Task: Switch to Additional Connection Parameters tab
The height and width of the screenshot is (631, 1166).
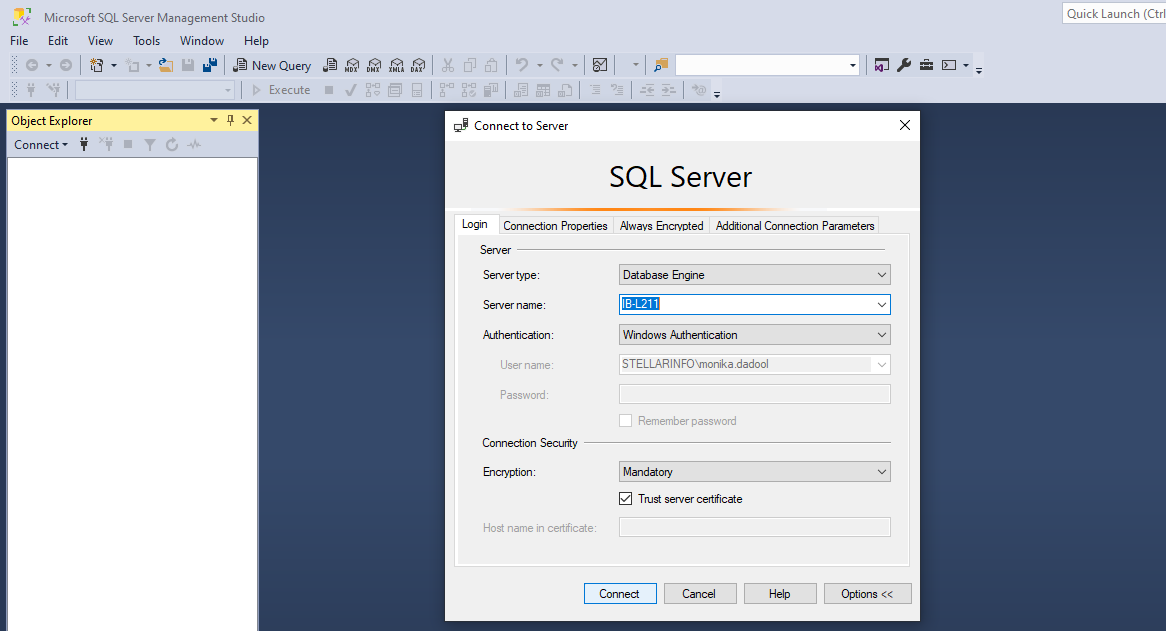Action: tap(795, 226)
